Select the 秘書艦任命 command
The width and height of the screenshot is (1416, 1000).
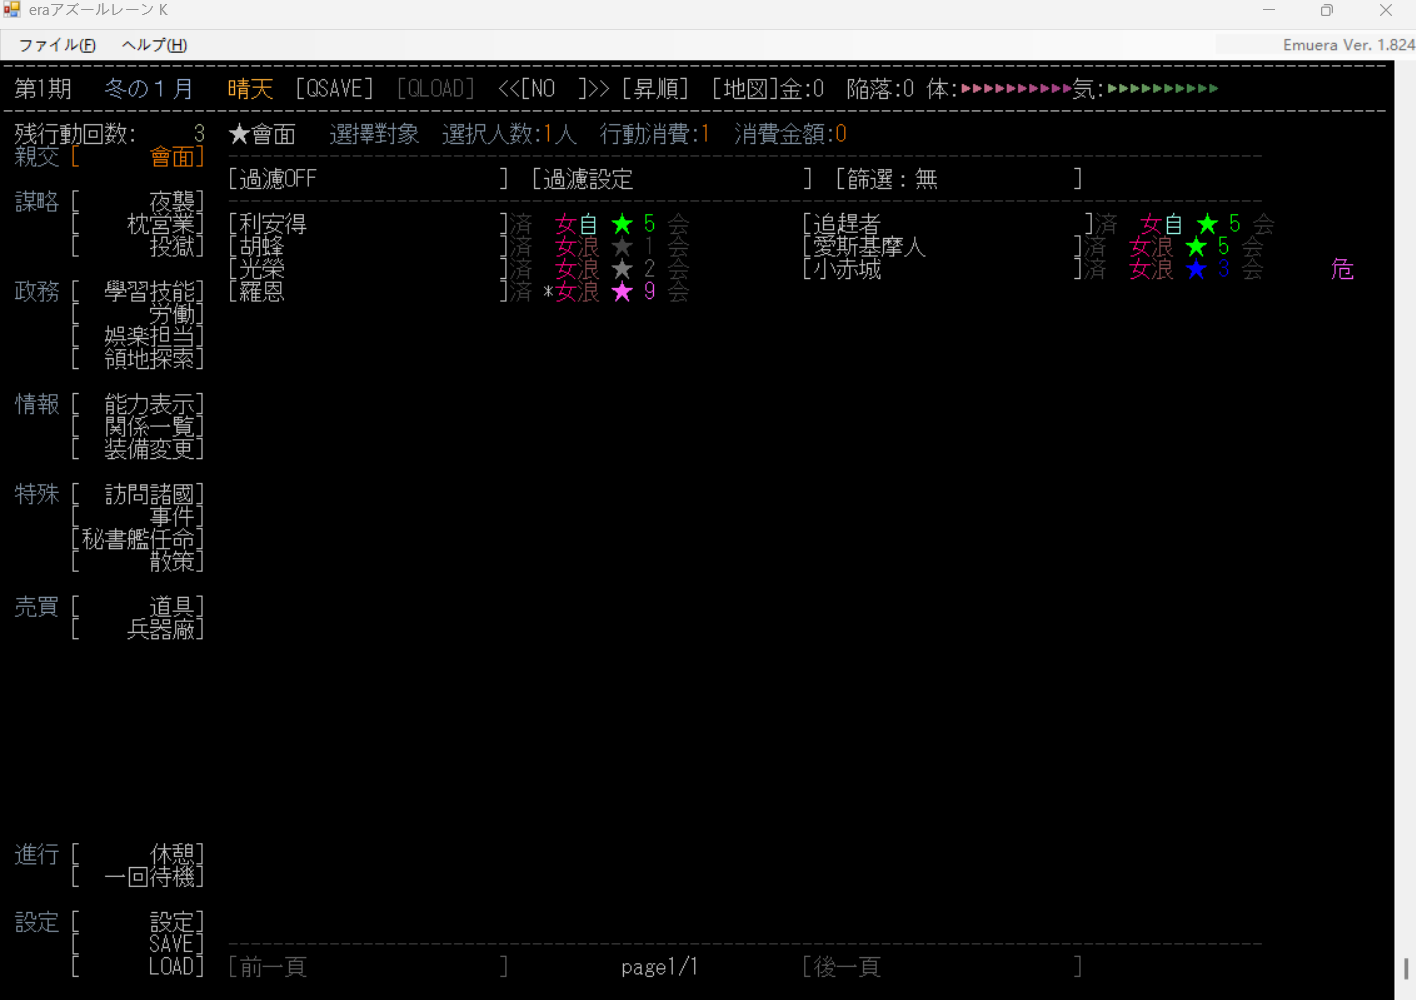point(138,539)
